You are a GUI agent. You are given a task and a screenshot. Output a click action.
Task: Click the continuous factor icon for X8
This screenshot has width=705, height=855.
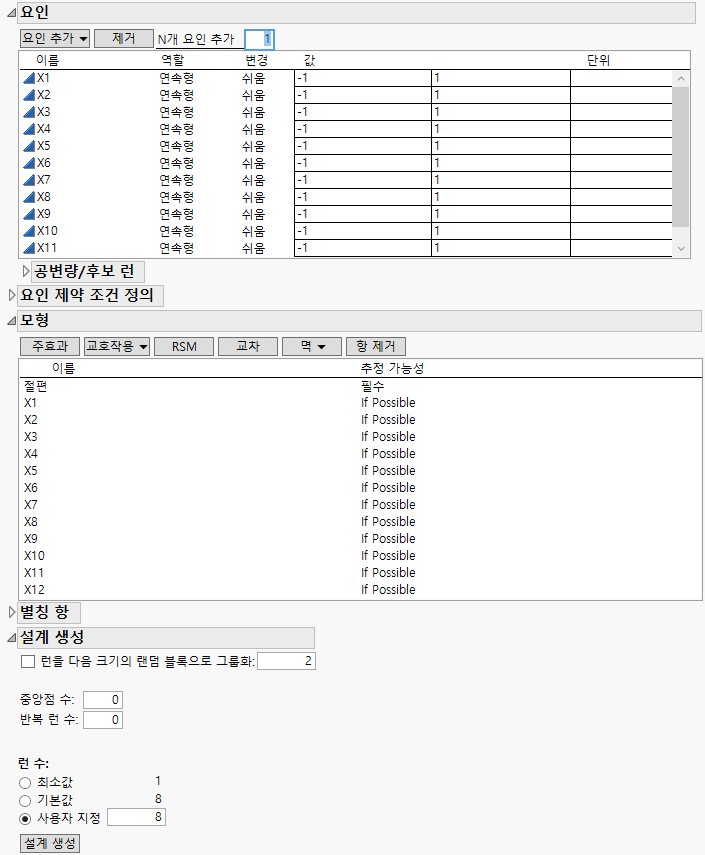click(x=29, y=196)
